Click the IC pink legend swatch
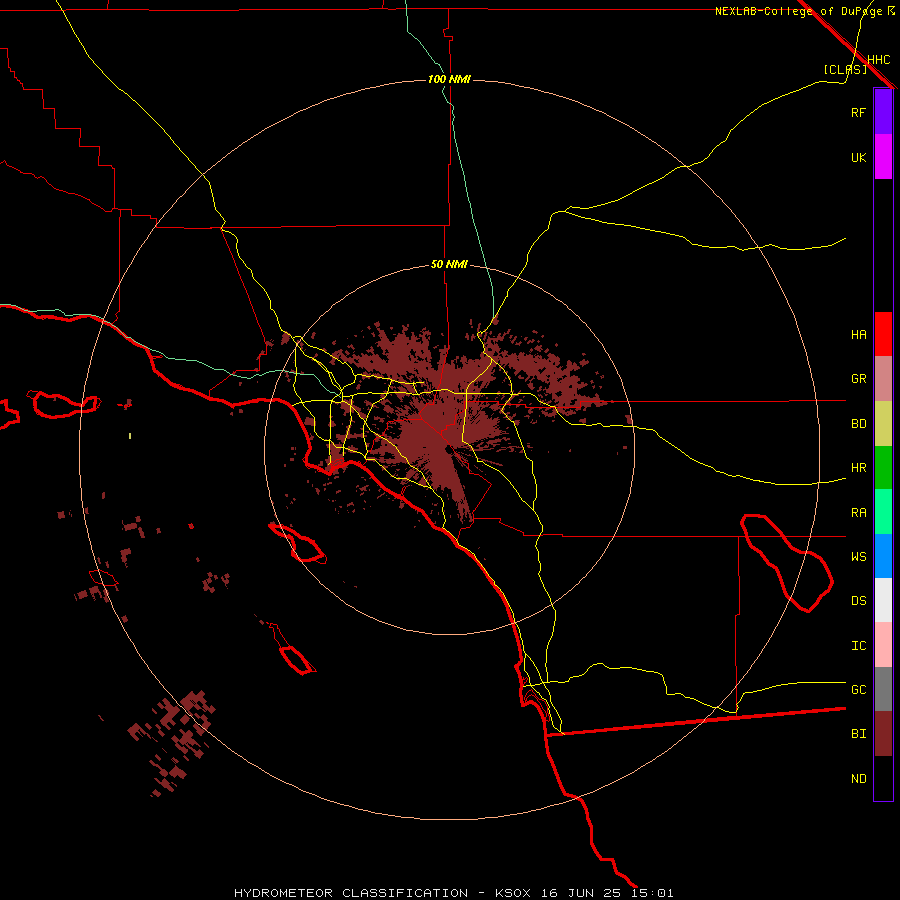This screenshot has height=900, width=900. [x=883, y=645]
